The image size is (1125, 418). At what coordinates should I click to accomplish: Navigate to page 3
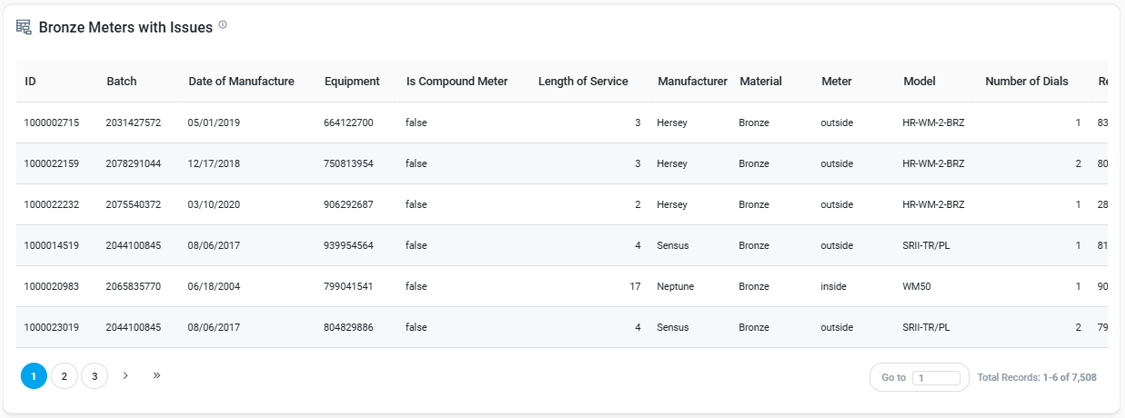pyautogui.click(x=94, y=376)
